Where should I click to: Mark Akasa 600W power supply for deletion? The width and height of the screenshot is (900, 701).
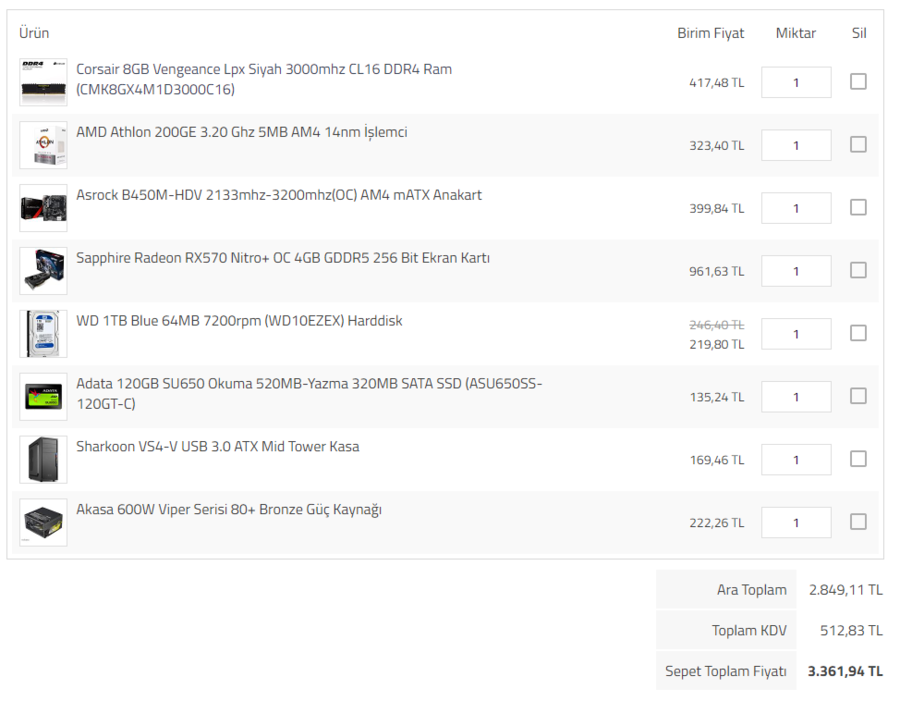point(858,521)
